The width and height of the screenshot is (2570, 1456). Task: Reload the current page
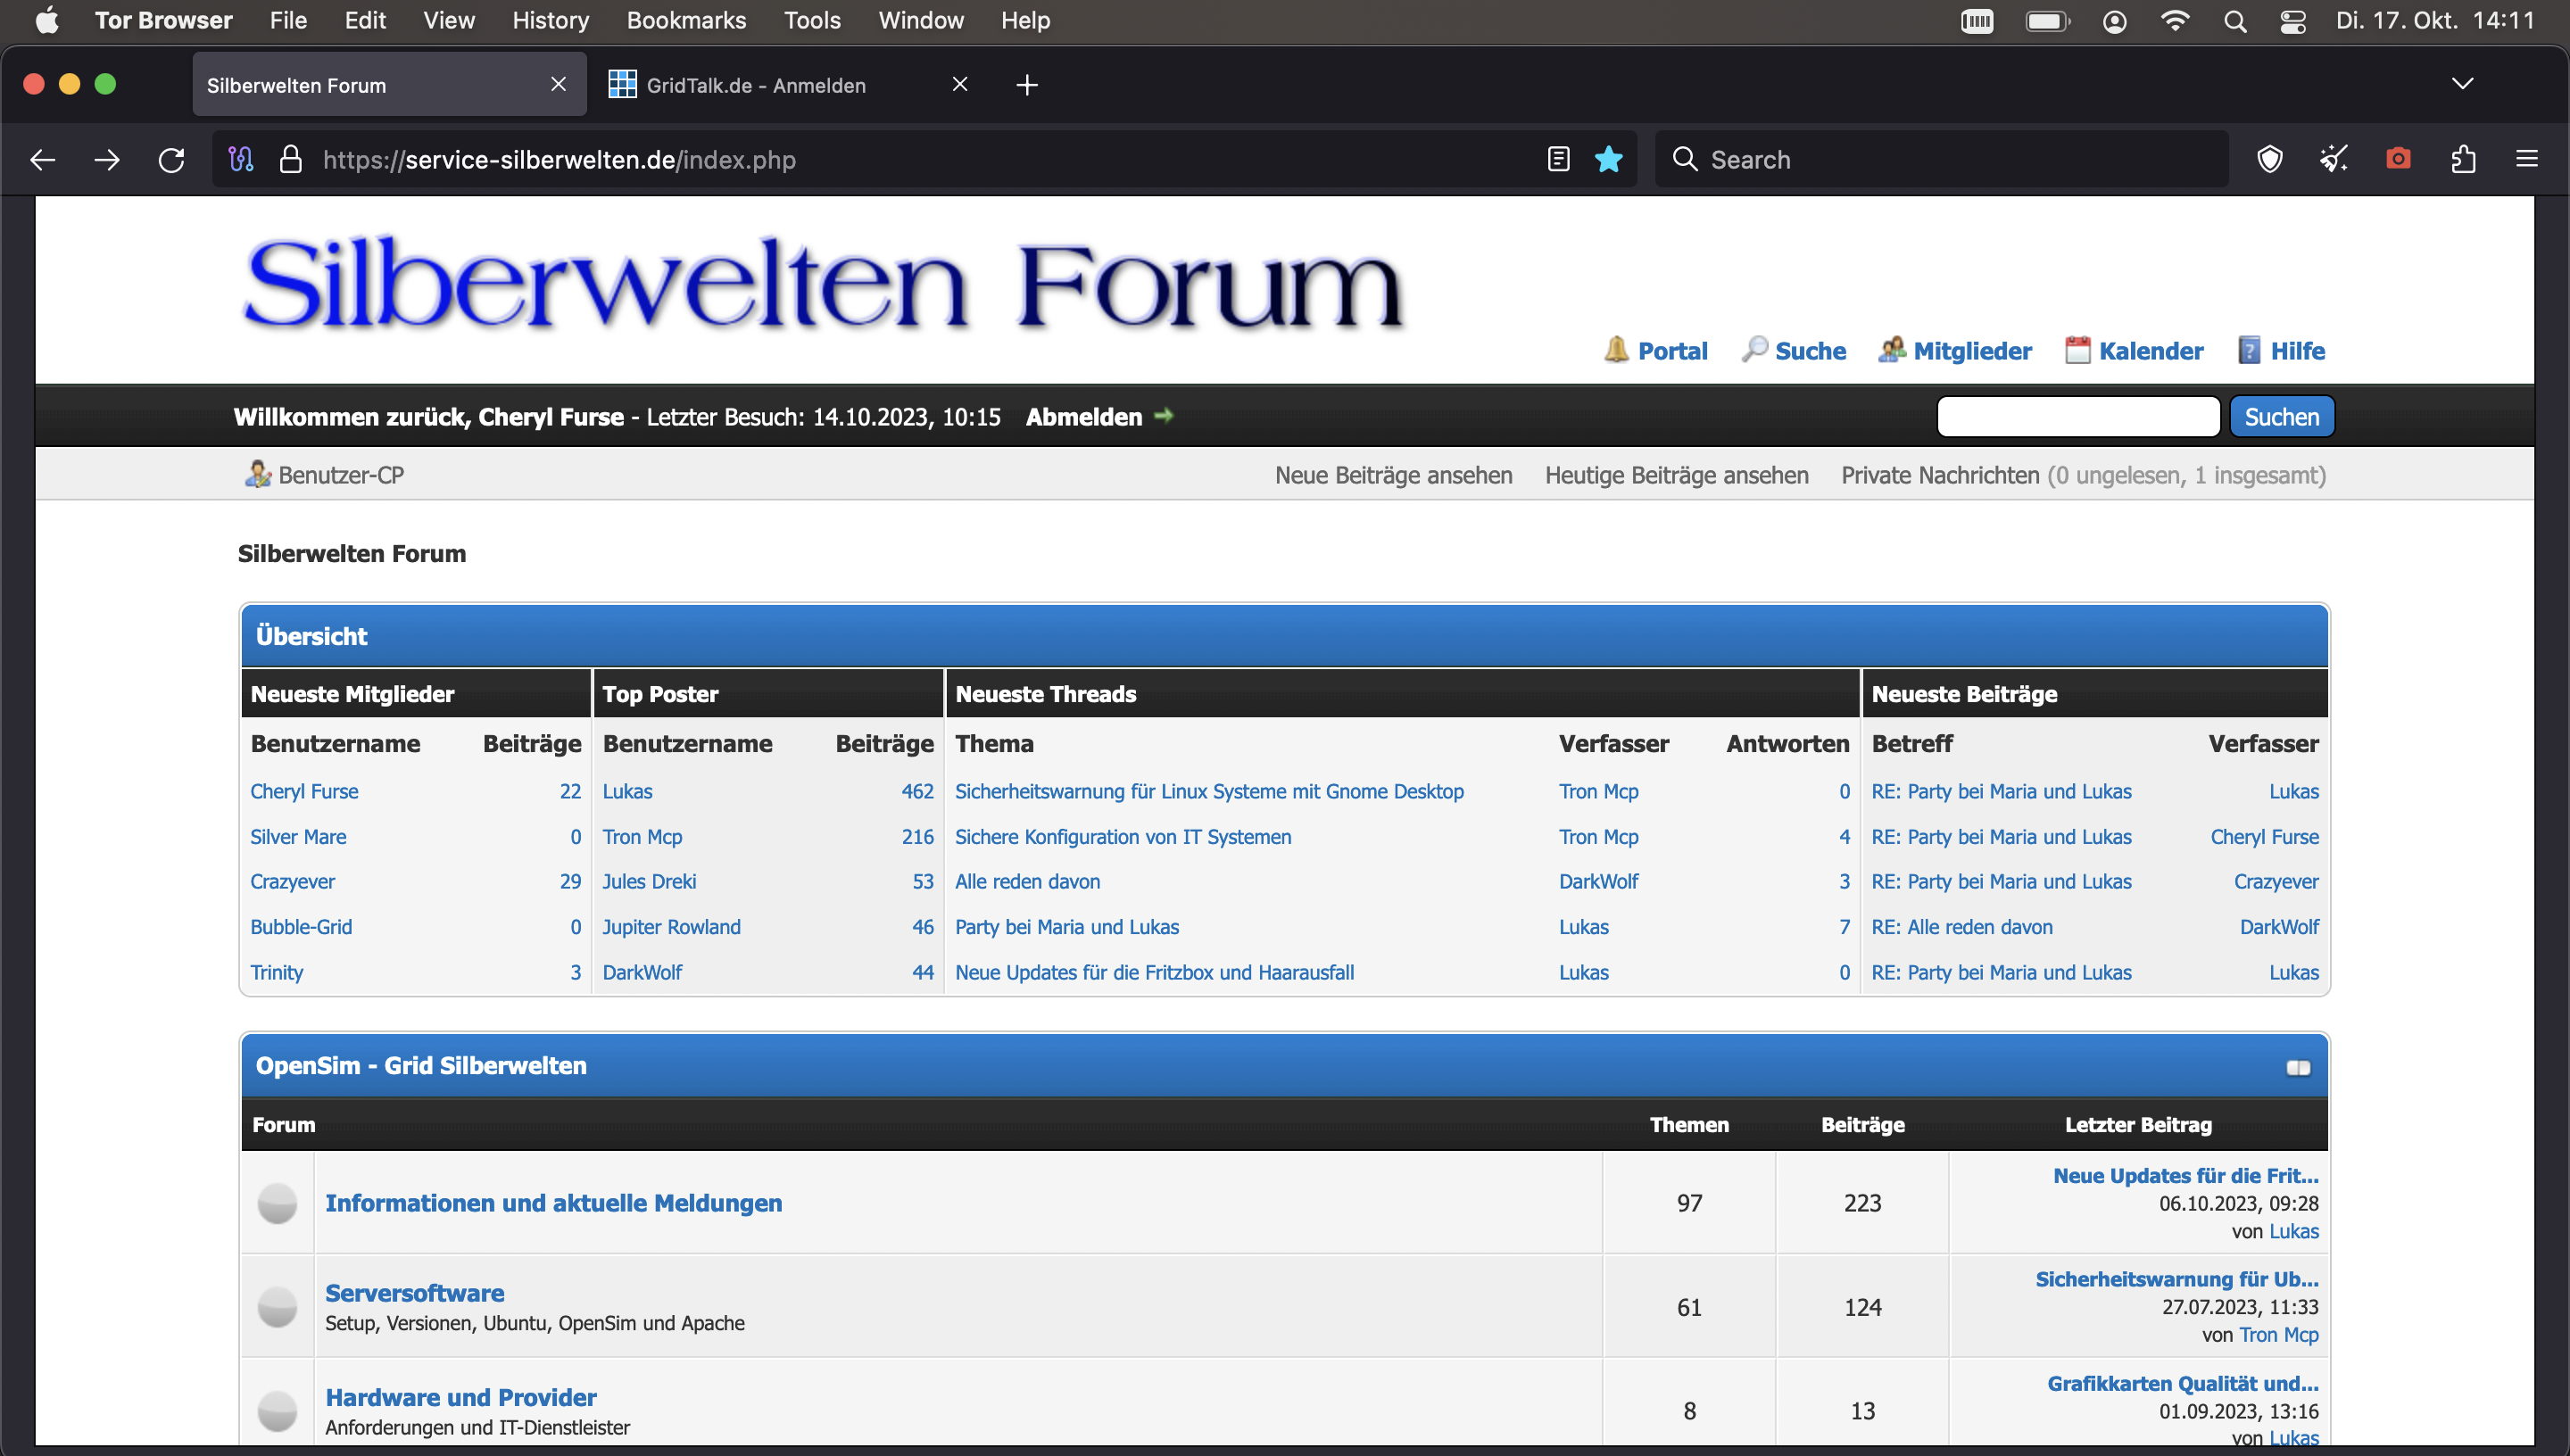[x=172, y=159]
